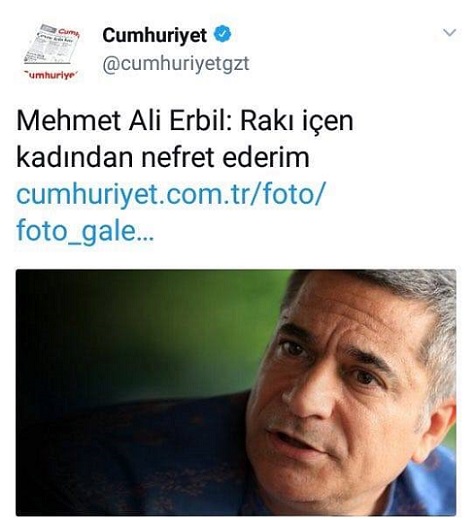The height and width of the screenshot is (520, 472).
Task: Click the line "kadından nefret ederim"
Action: [163, 157]
